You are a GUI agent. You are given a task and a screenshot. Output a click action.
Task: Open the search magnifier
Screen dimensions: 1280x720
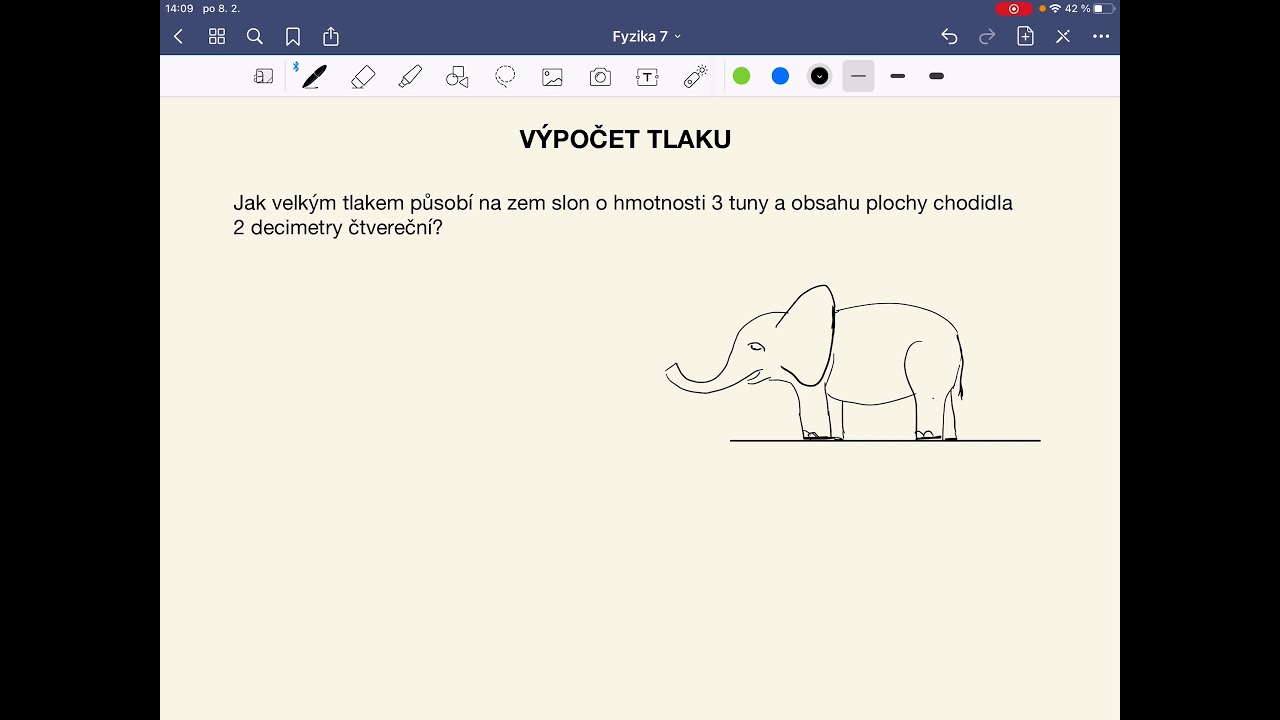pos(255,37)
